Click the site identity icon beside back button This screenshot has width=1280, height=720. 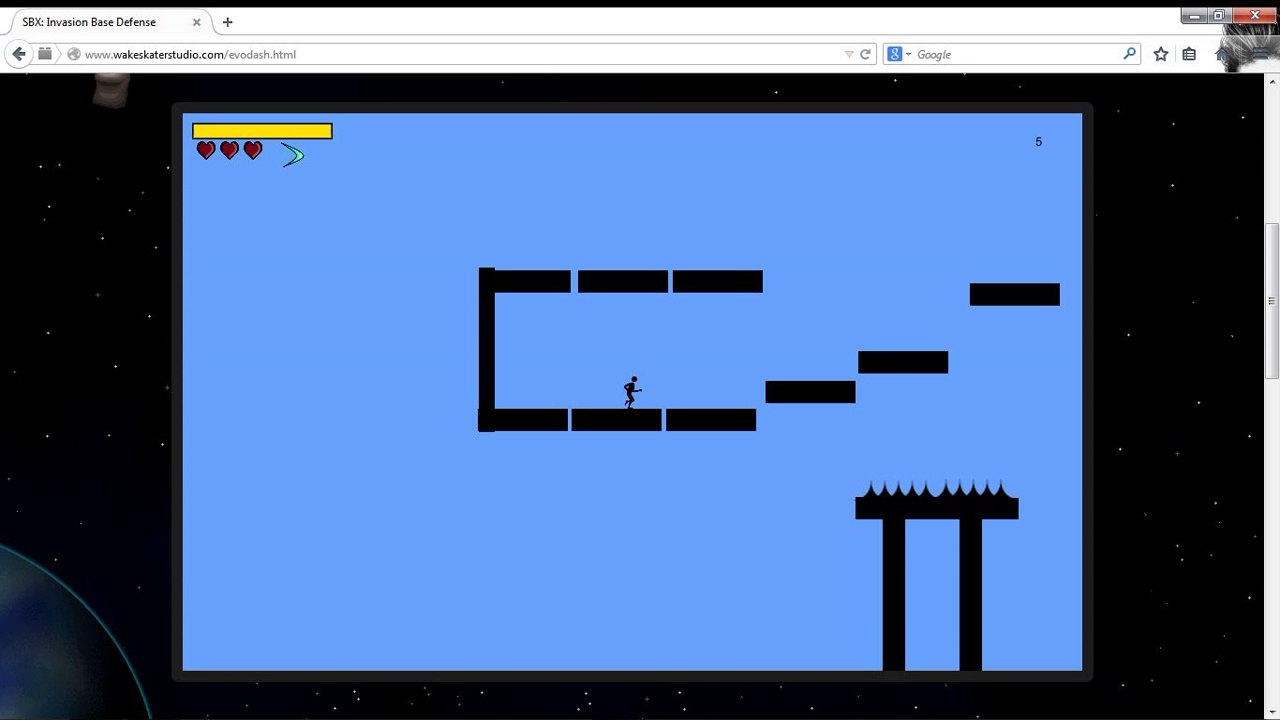point(45,54)
